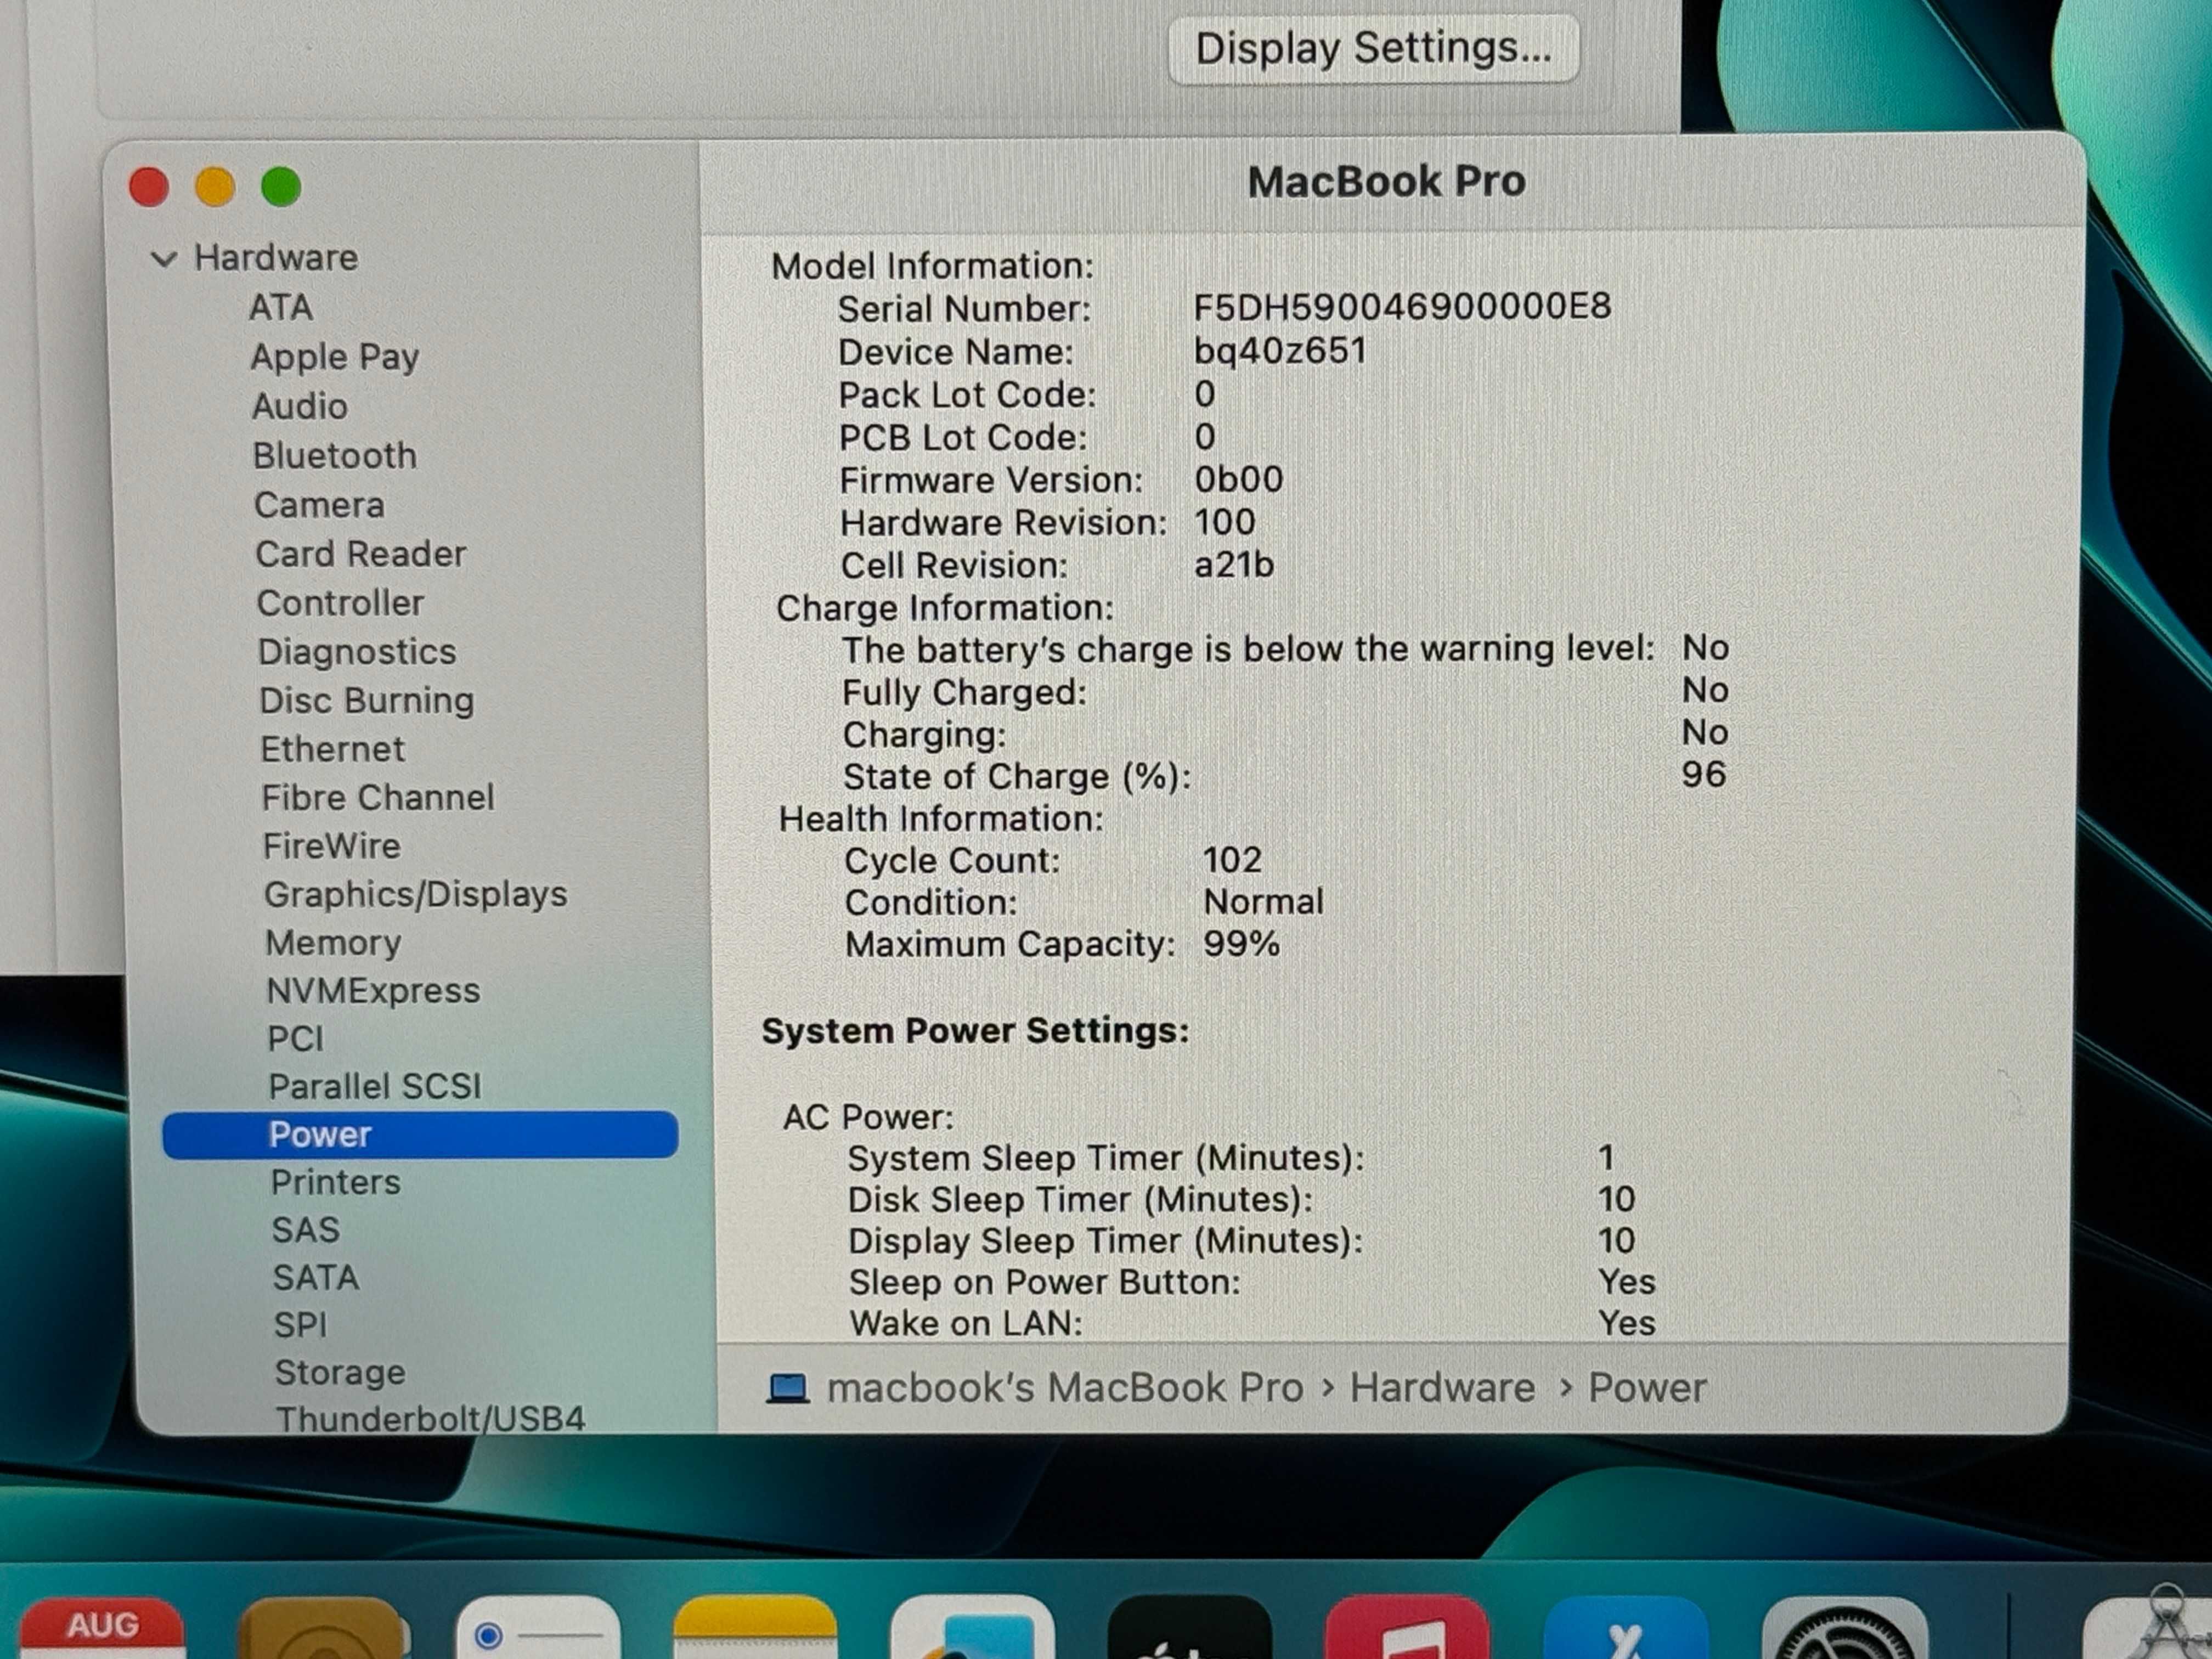Click the Health Information heading
The width and height of the screenshot is (2212, 1659).
941,819
